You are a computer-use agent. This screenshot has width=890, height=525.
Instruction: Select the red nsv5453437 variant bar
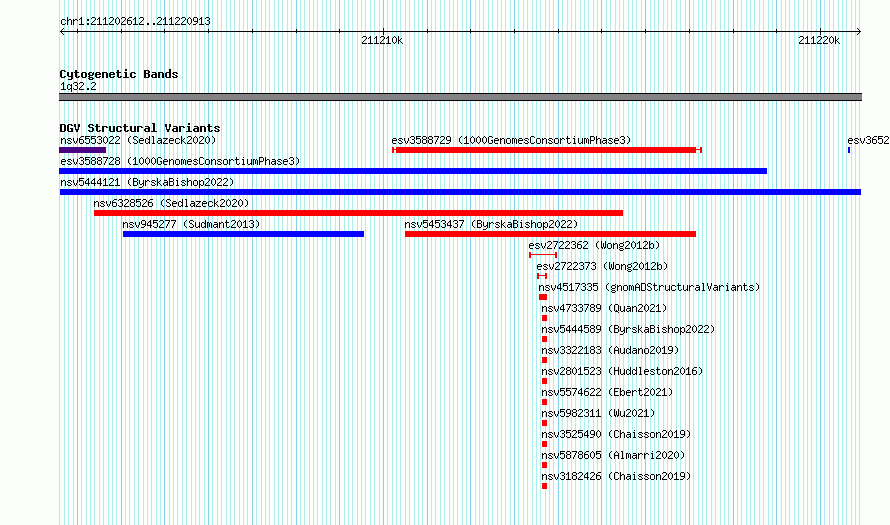(x=551, y=234)
